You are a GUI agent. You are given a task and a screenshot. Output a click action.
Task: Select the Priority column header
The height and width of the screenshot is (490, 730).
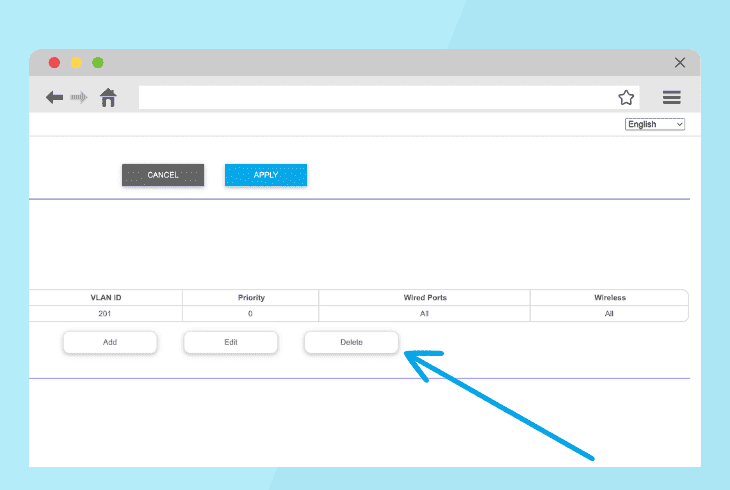(x=251, y=298)
